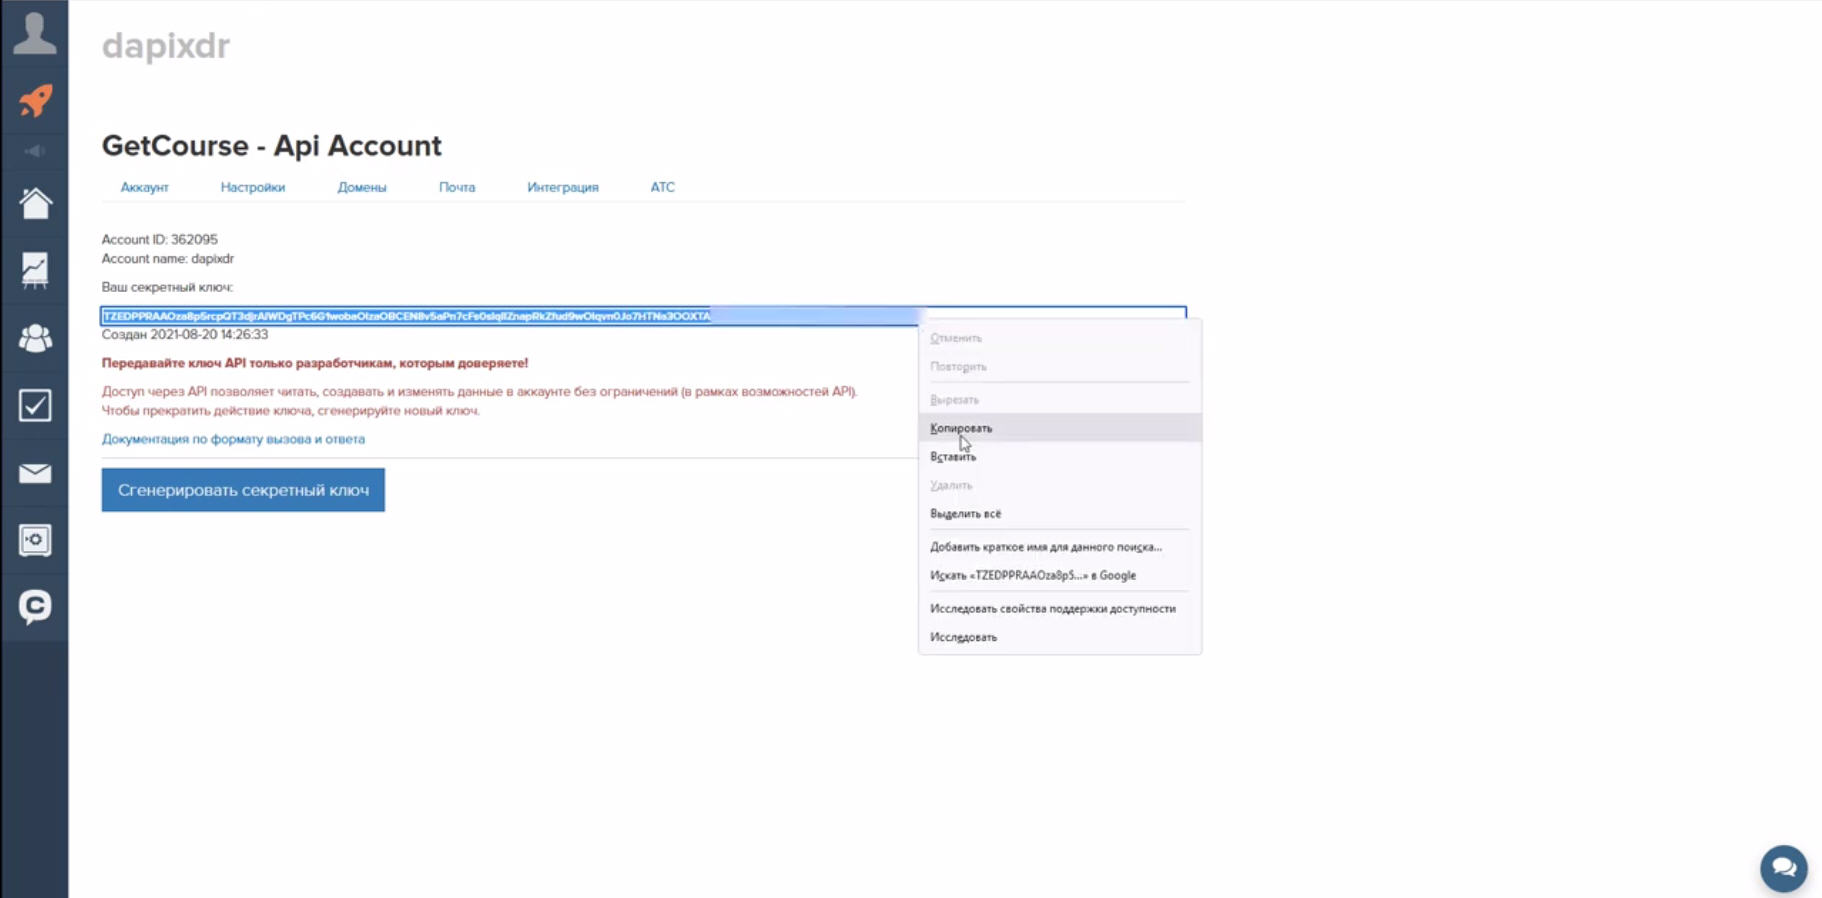Click the Ваш секретный ключ label
Viewport: 1822px width, 898px height.
[167, 287]
